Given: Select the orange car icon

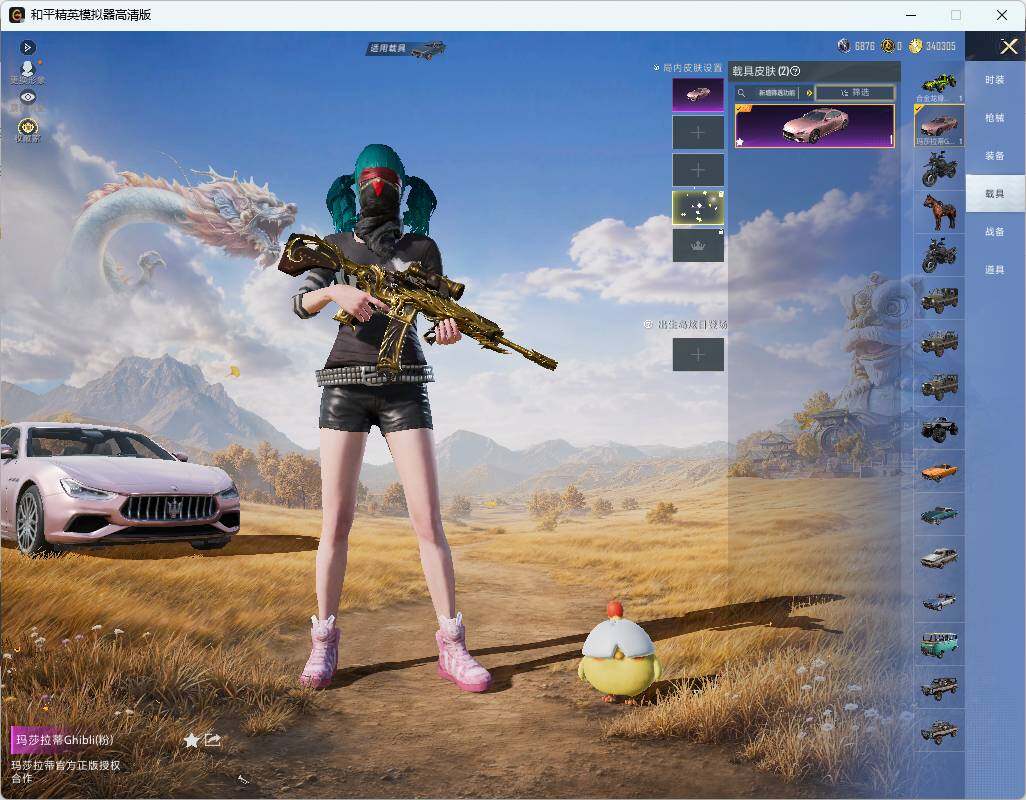Looking at the screenshot, I should pyautogui.click(x=939, y=472).
